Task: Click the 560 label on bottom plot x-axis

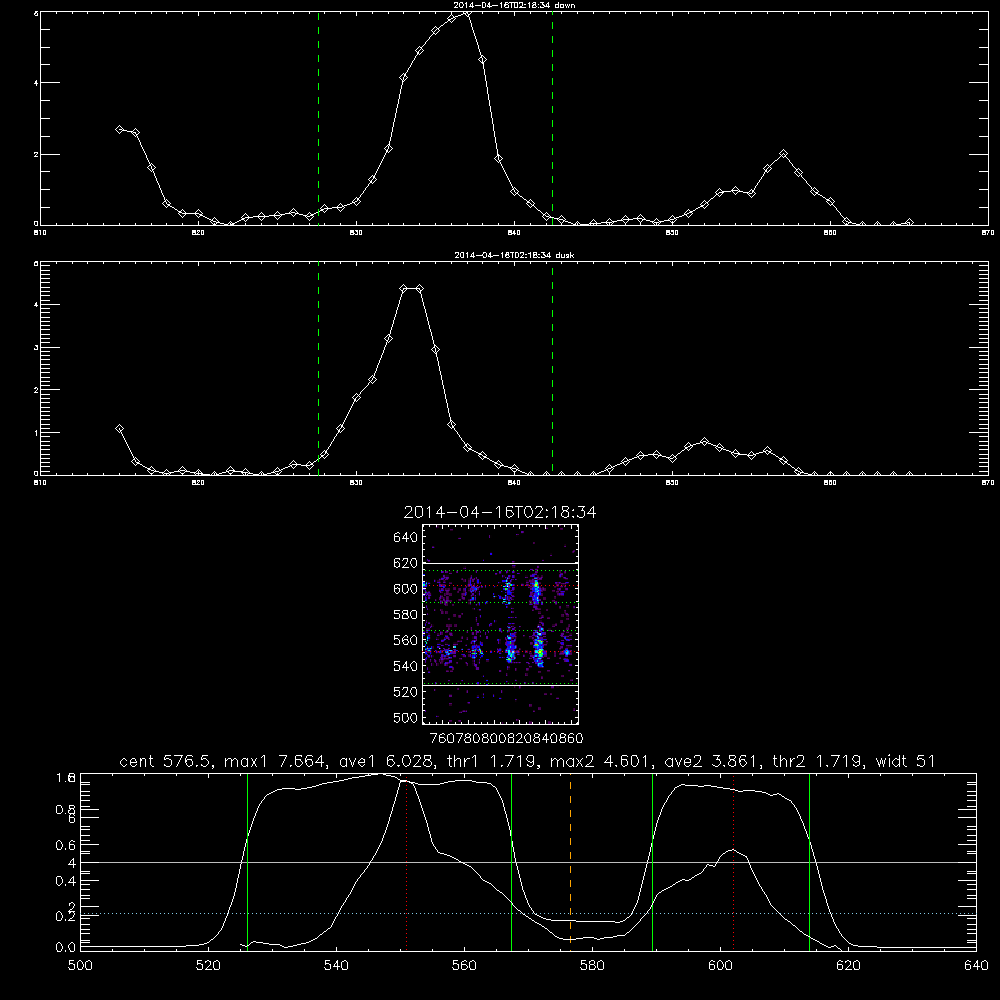Action: point(464,966)
